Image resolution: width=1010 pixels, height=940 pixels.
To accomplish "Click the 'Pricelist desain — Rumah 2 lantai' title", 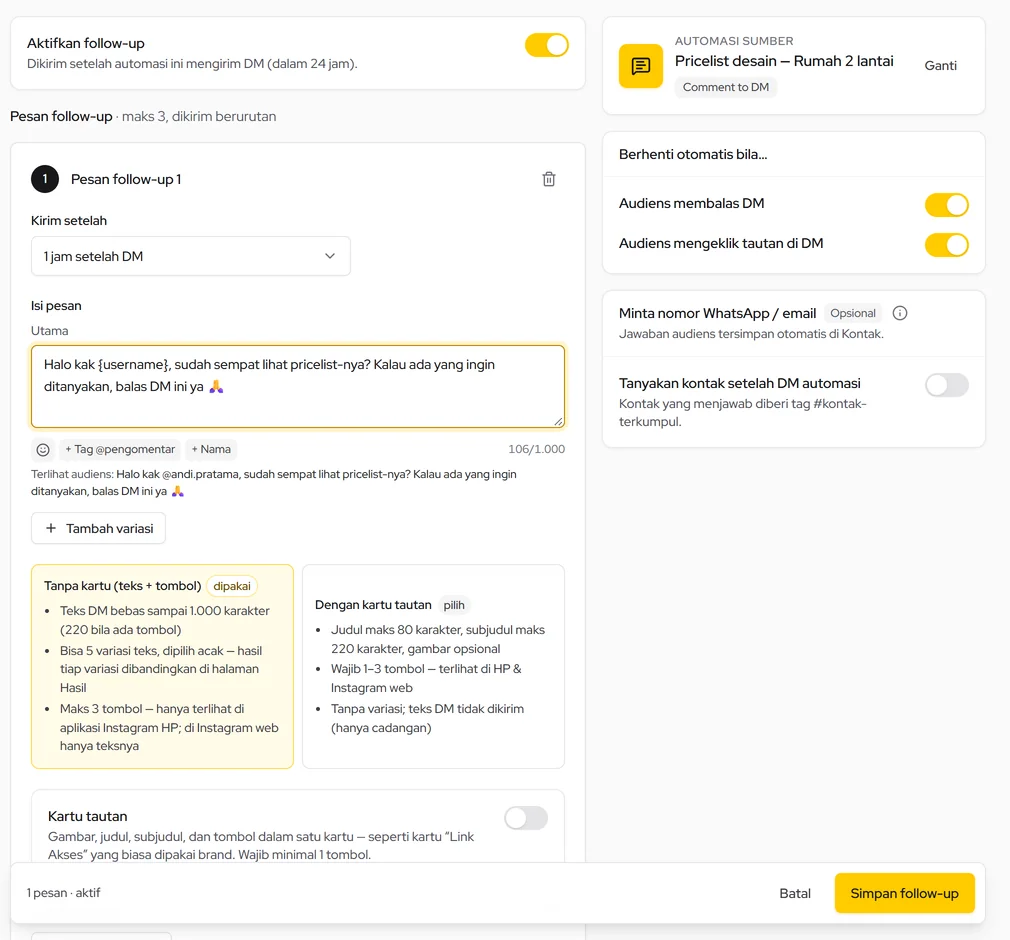I will click(x=784, y=61).
